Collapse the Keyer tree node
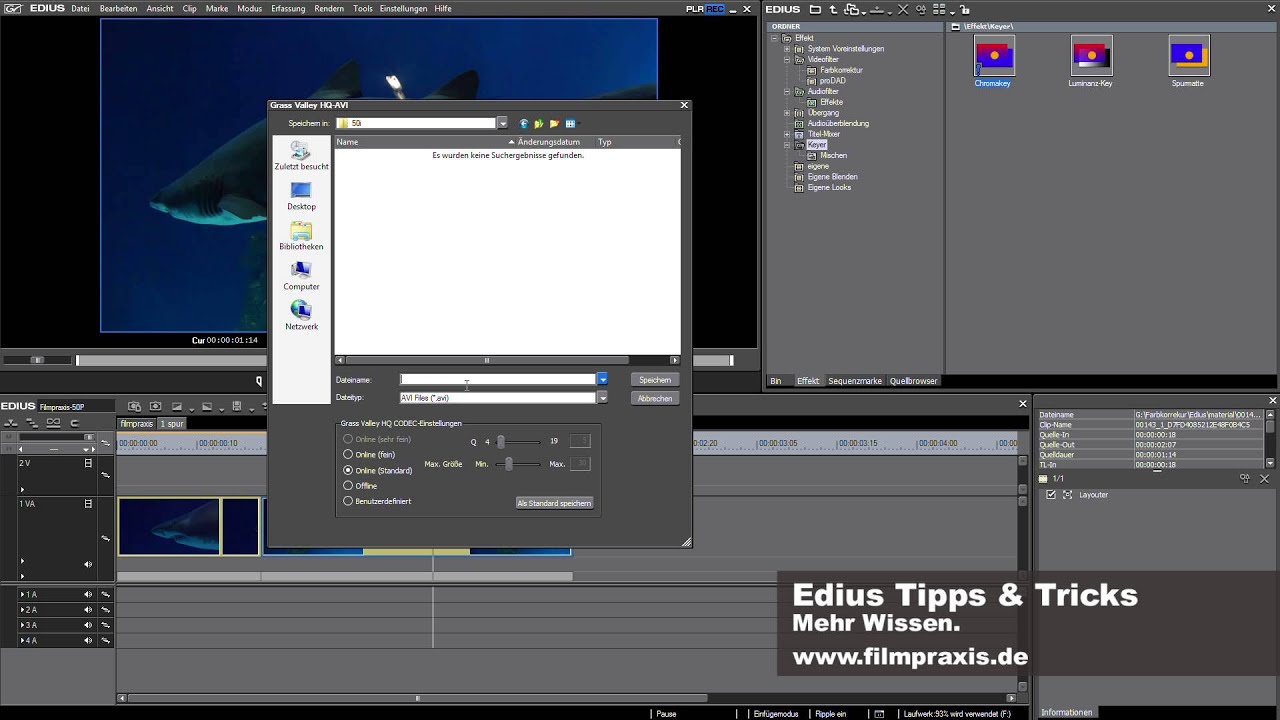The image size is (1280, 720). pos(787,145)
